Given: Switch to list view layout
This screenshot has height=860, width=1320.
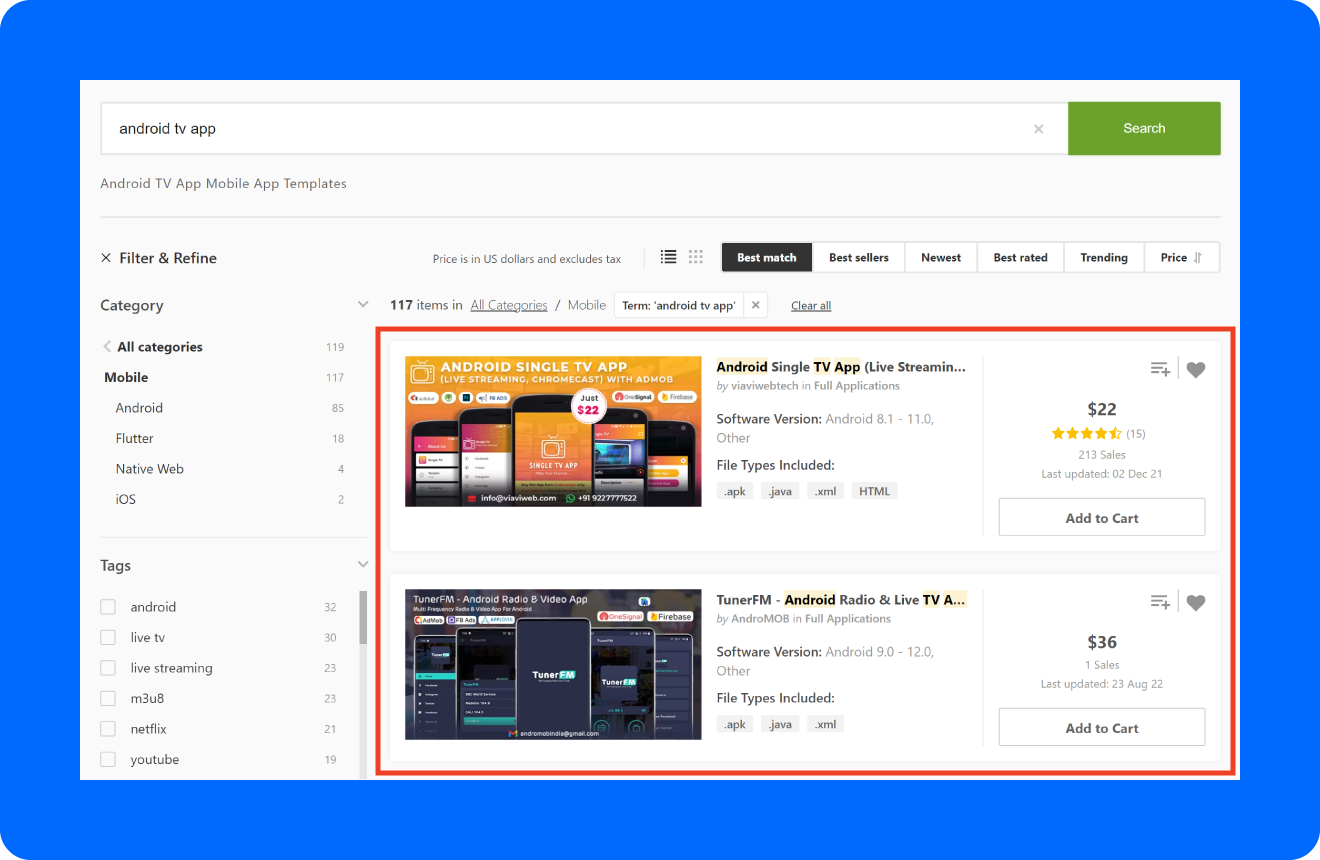Looking at the screenshot, I should point(669,257).
